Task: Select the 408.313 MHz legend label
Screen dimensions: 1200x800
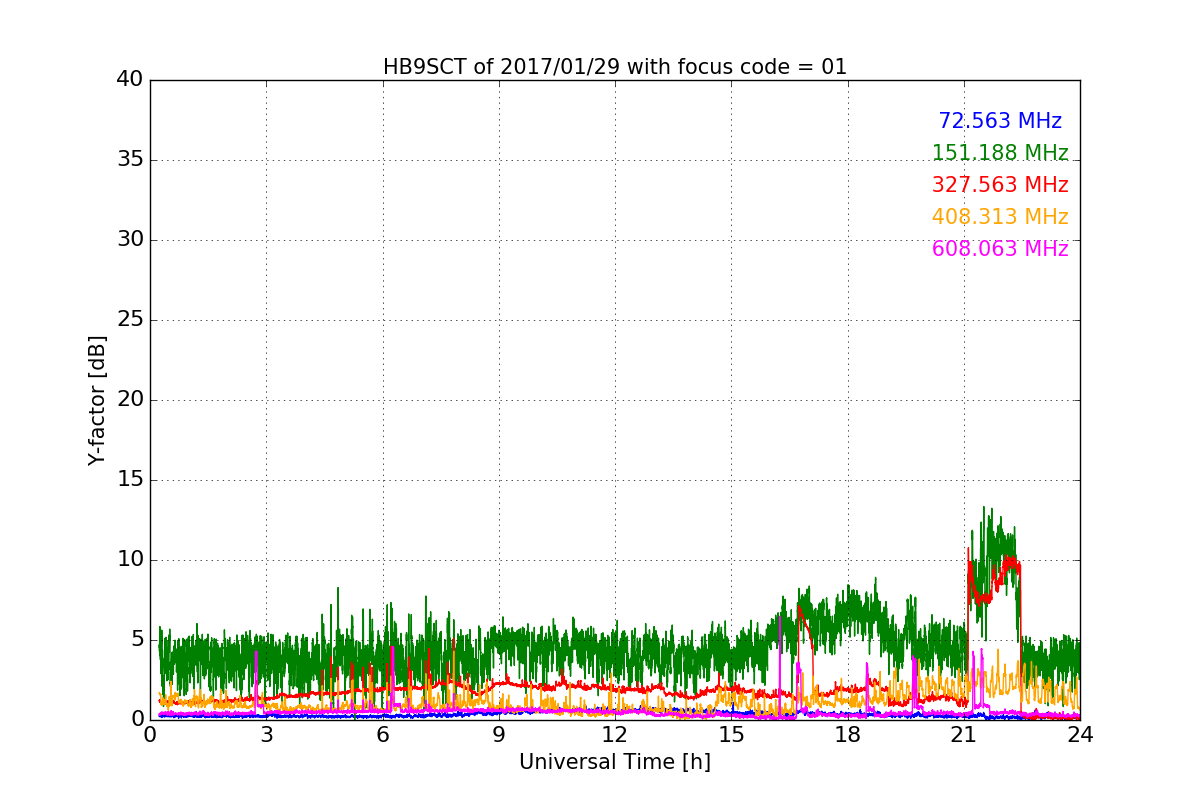Action: click(x=1000, y=217)
